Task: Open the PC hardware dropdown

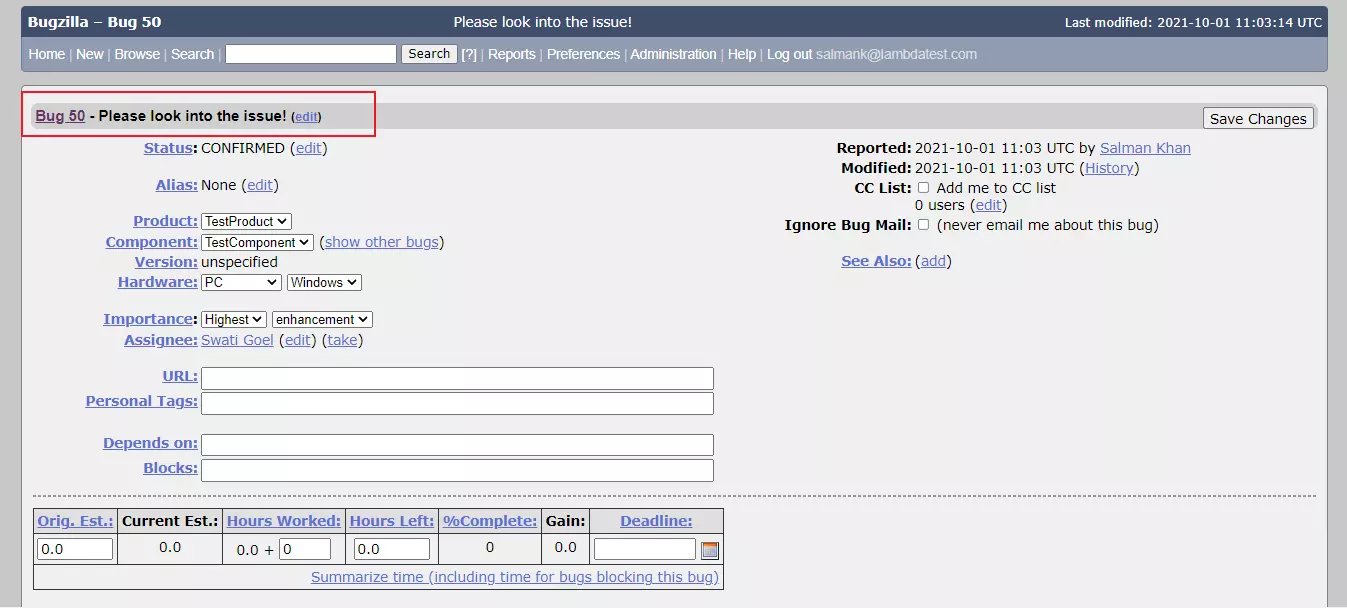Action: click(241, 283)
